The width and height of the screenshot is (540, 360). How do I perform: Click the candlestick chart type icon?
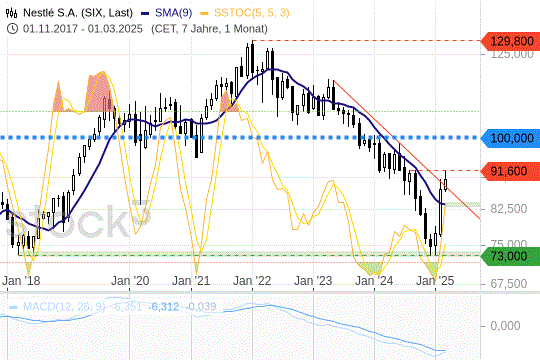point(11,13)
